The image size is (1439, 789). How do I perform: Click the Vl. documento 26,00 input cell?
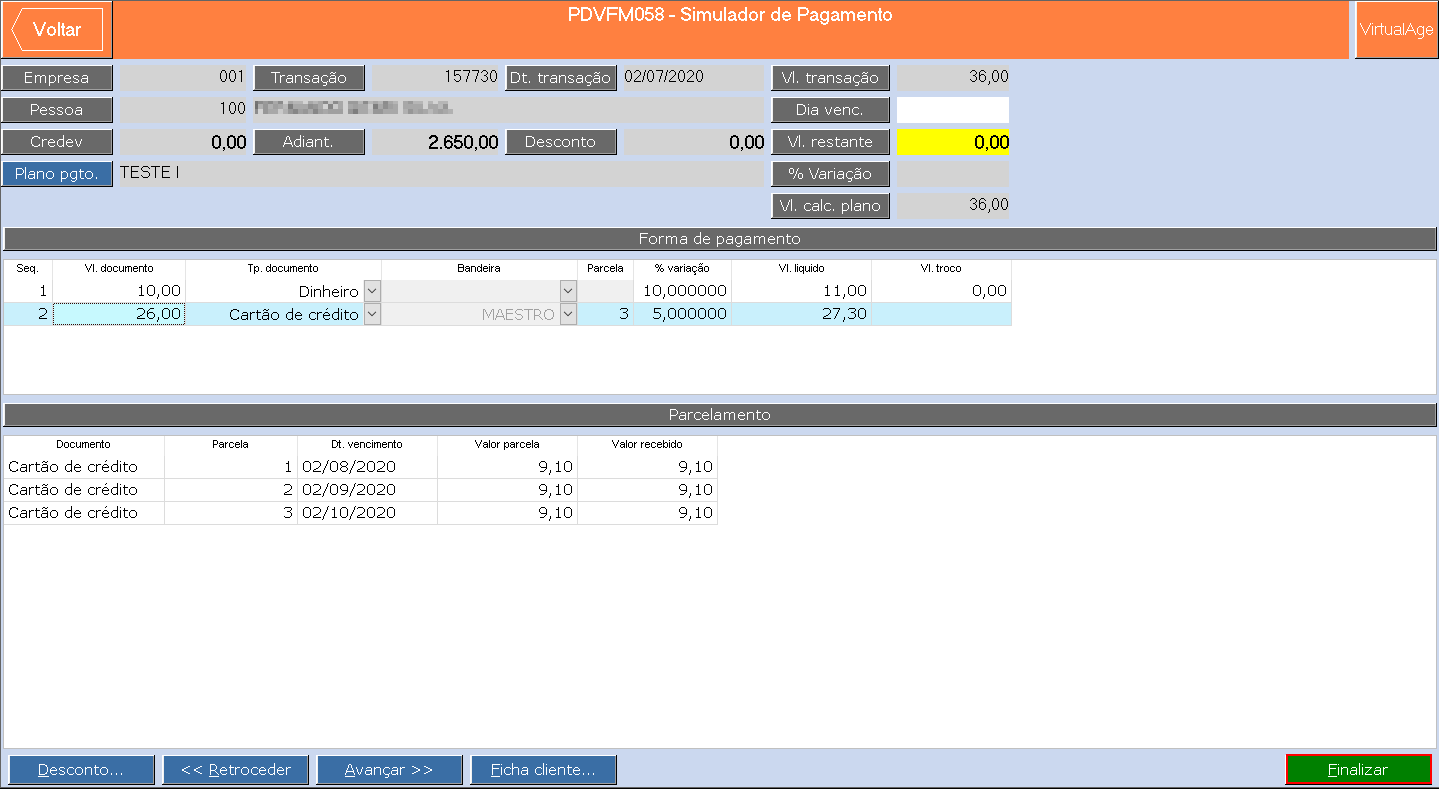pos(119,314)
